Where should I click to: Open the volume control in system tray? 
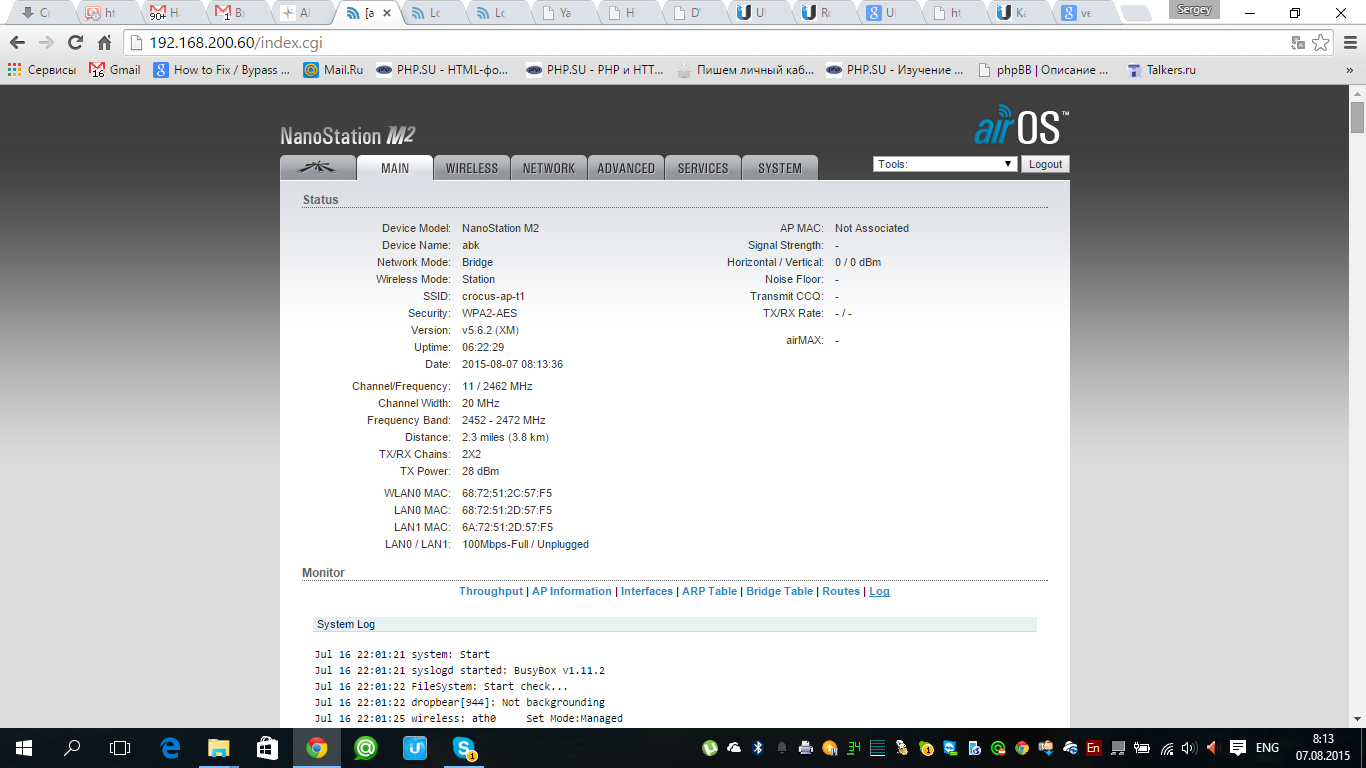pyautogui.click(x=1189, y=747)
